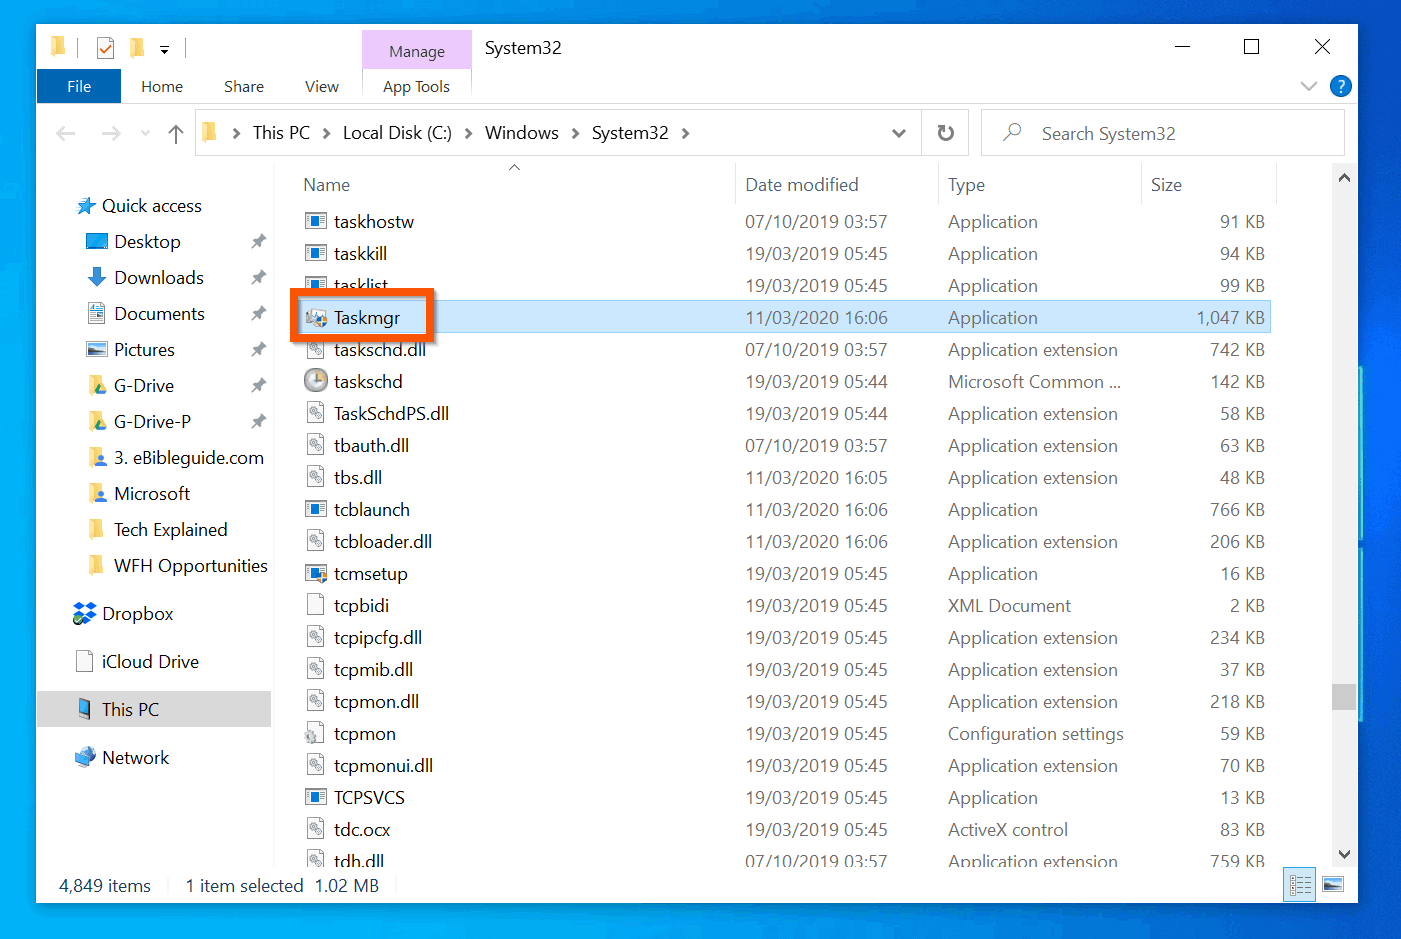Click the chevron after Local Disk (C:)
This screenshot has height=939, width=1401.
click(x=468, y=132)
